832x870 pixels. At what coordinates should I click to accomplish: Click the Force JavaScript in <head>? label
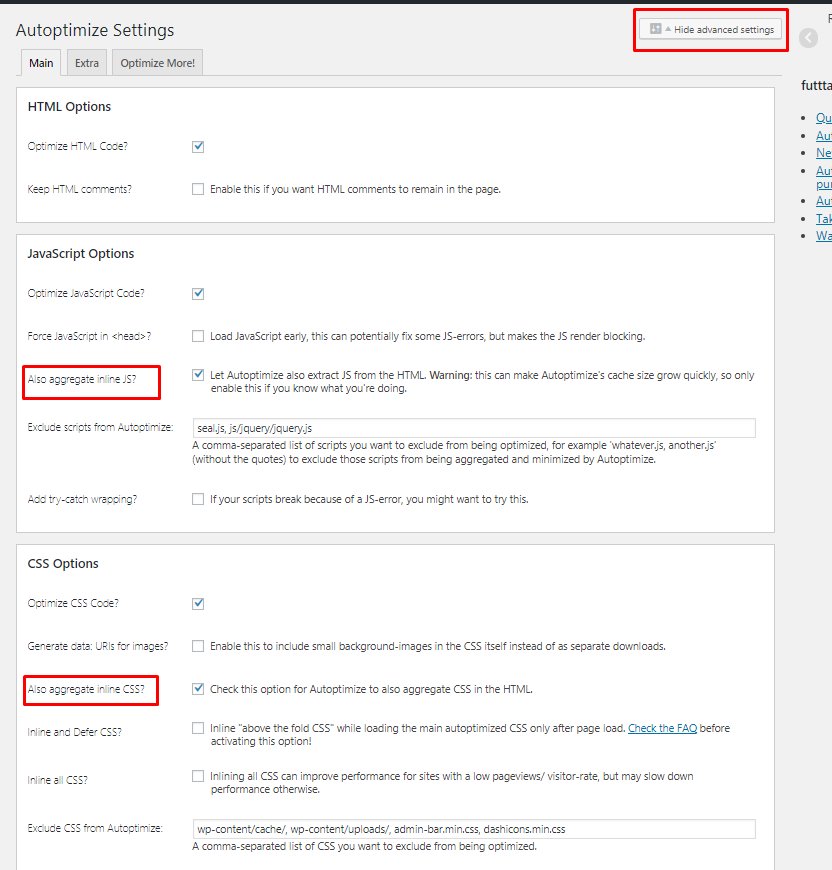[x=89, y=337]
